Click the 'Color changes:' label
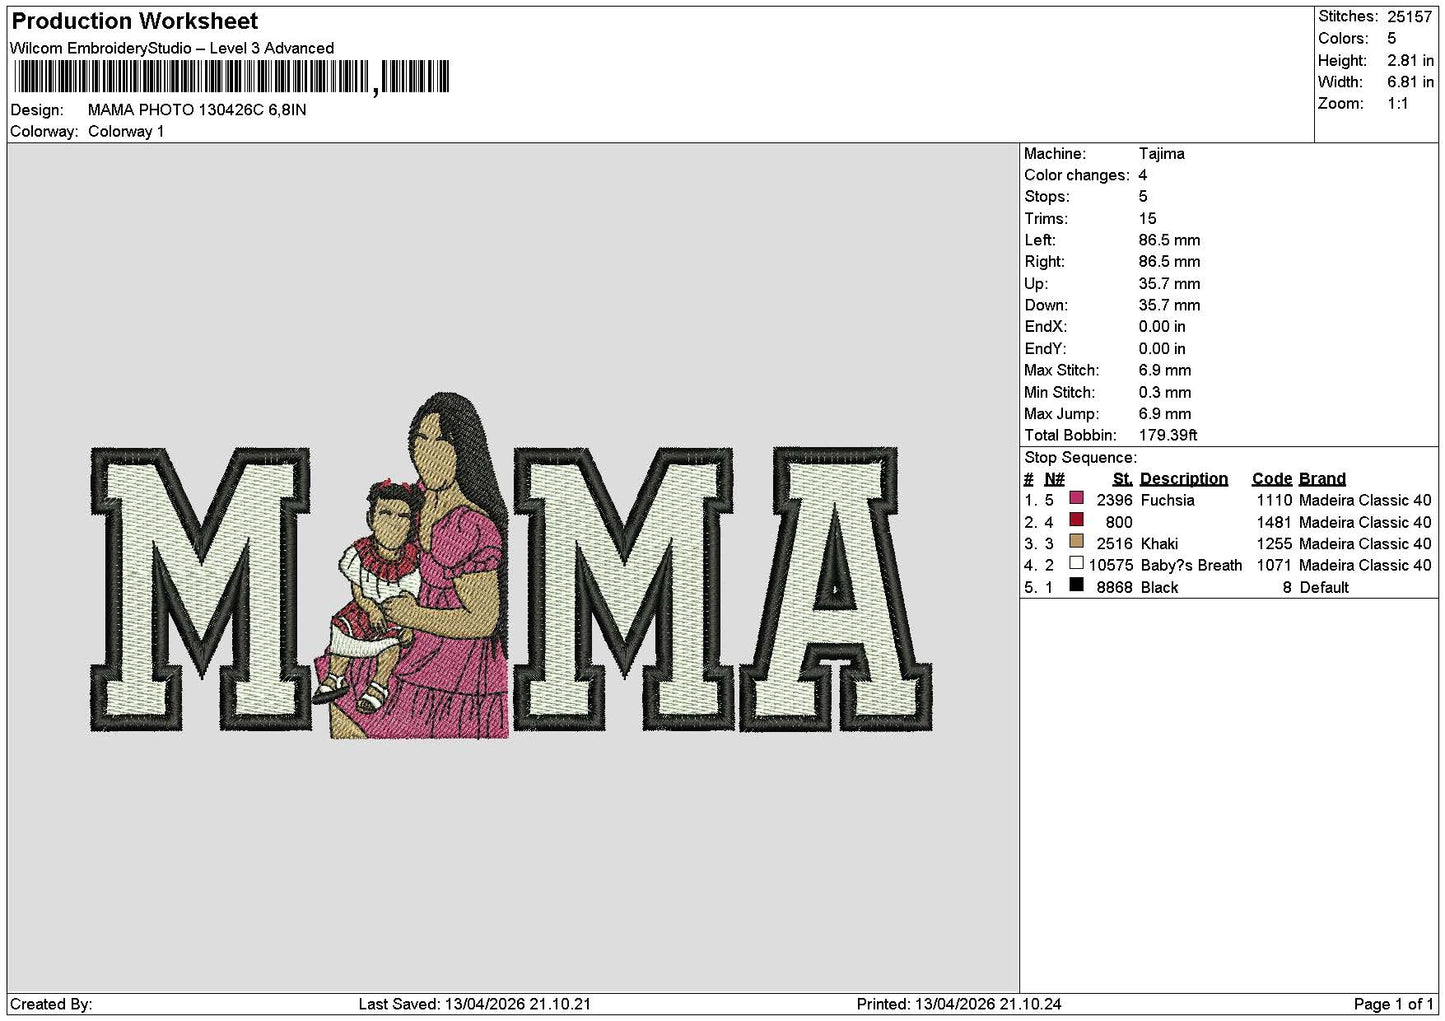Viewport: 1445px width, 1021px height. [x=1076, y=176]
